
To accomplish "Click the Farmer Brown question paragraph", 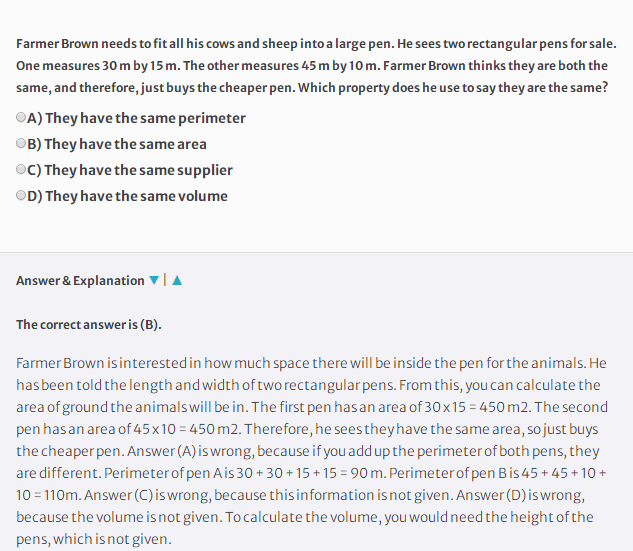I will pos(316,65).
